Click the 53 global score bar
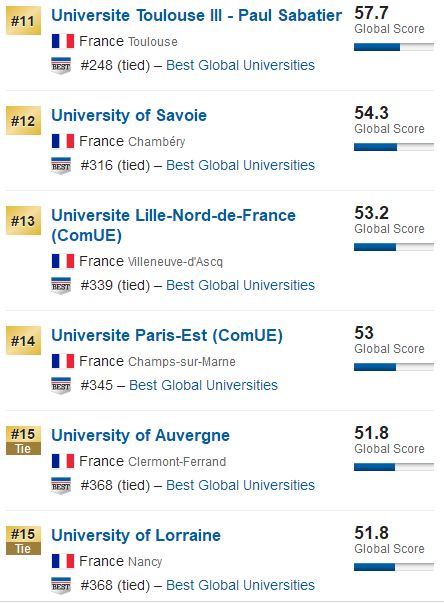This screenshot has height=603, width=444. (x=394, y=367)
